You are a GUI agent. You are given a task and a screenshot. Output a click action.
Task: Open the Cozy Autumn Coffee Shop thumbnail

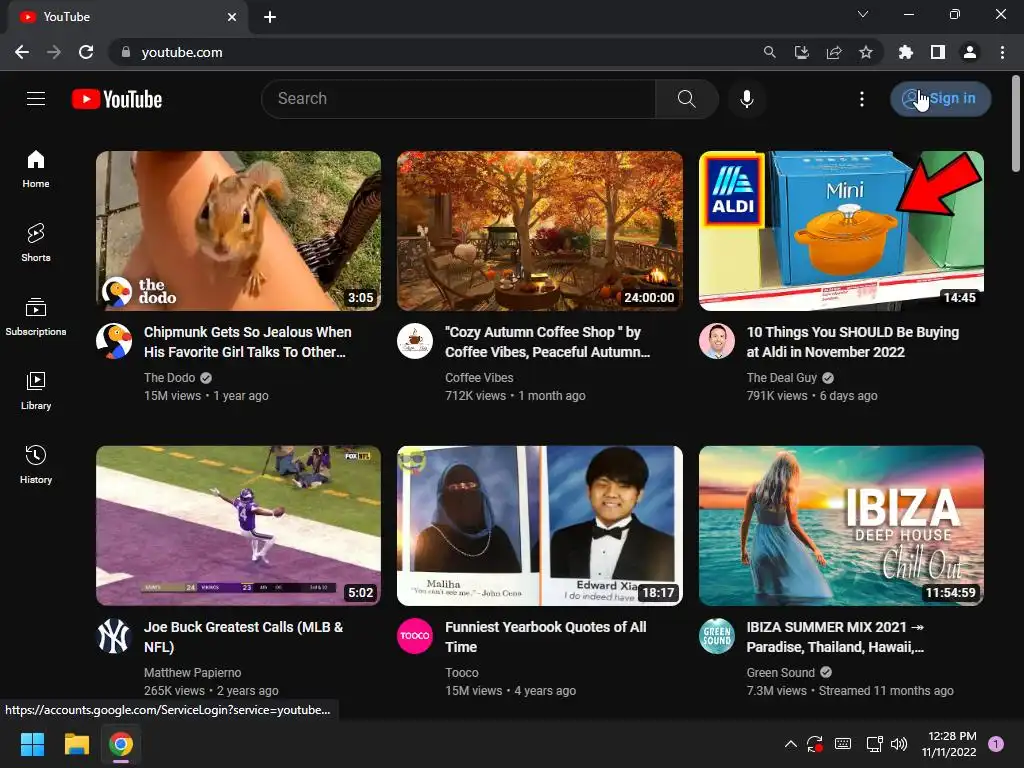click(x=540, y=231)
